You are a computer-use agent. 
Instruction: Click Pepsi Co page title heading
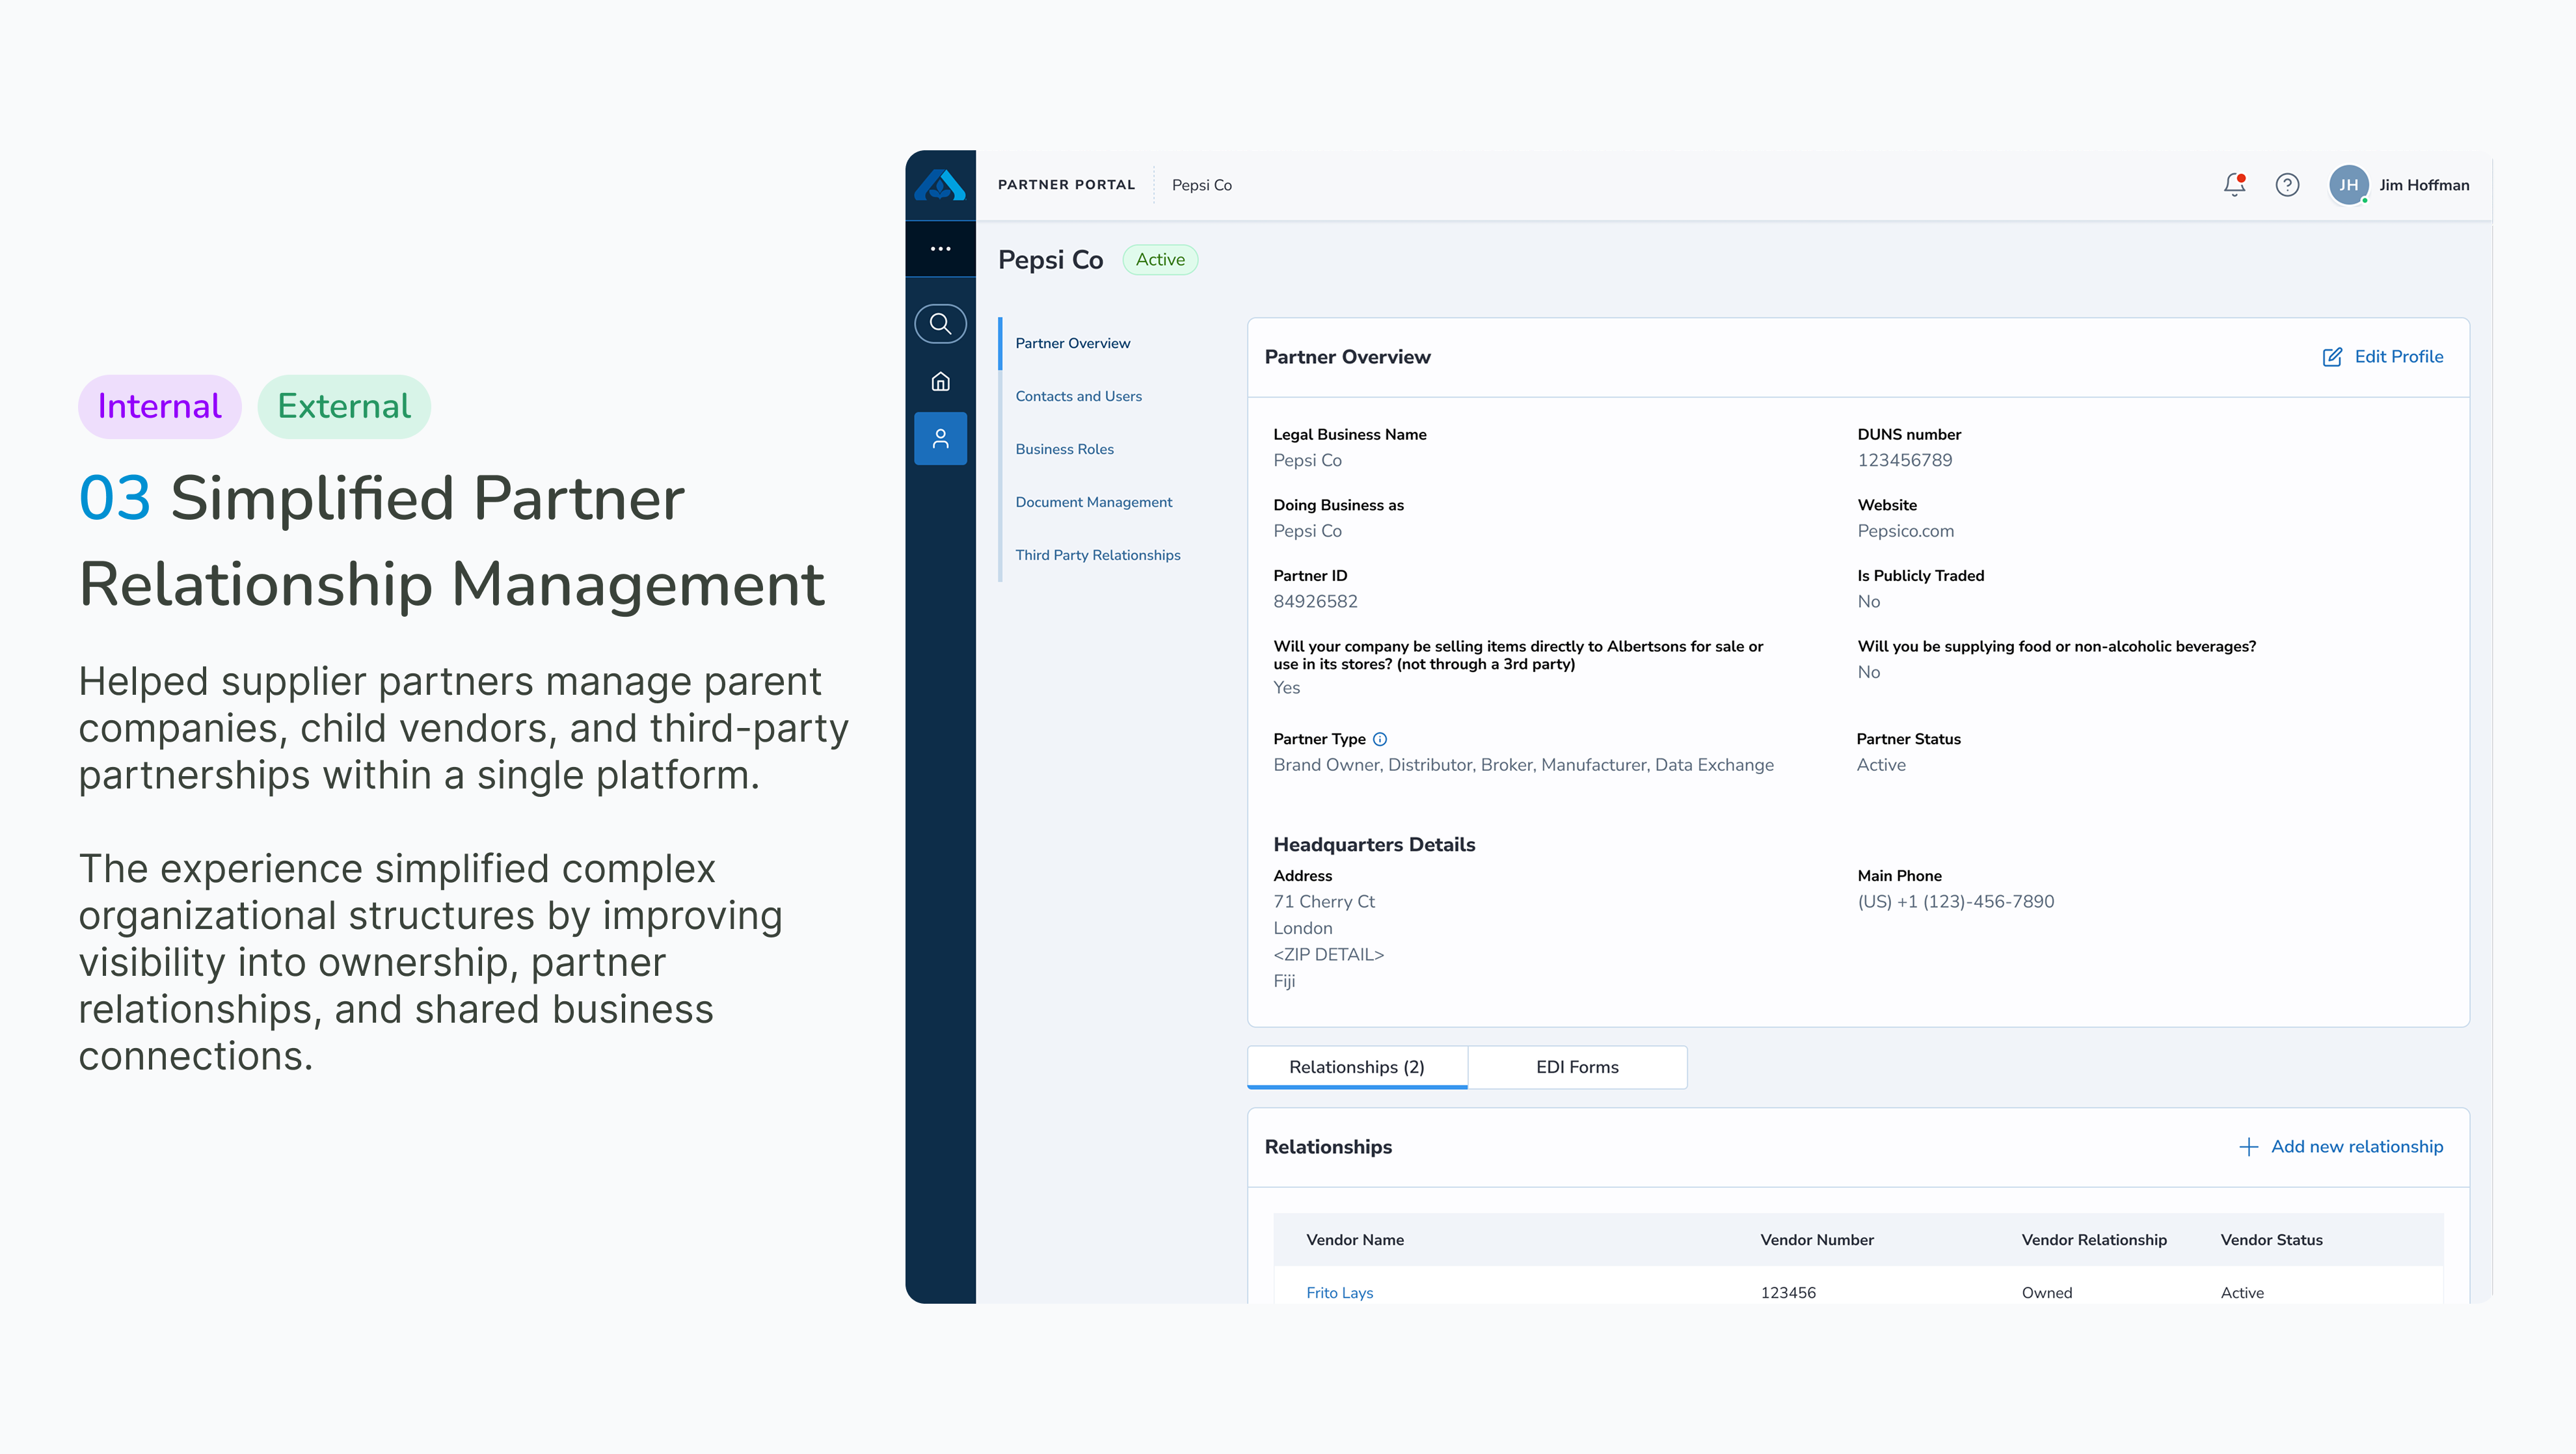[1050, 260]
